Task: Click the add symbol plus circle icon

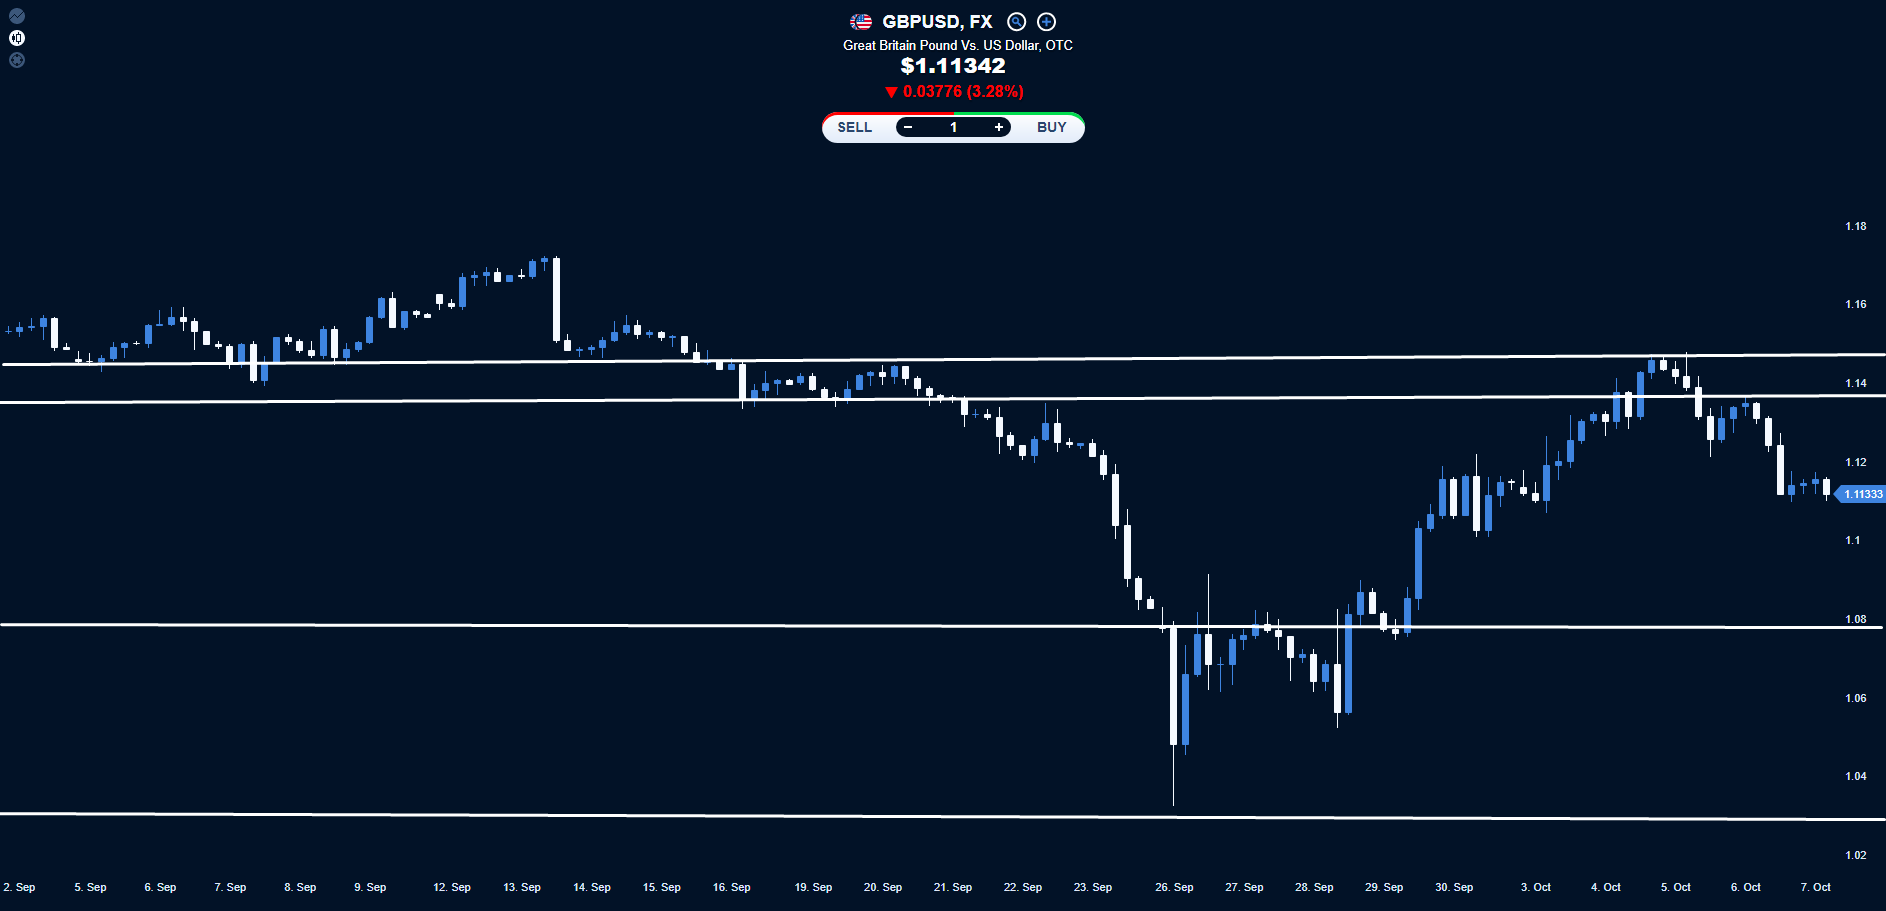Action: click(x=1046, y=22)
